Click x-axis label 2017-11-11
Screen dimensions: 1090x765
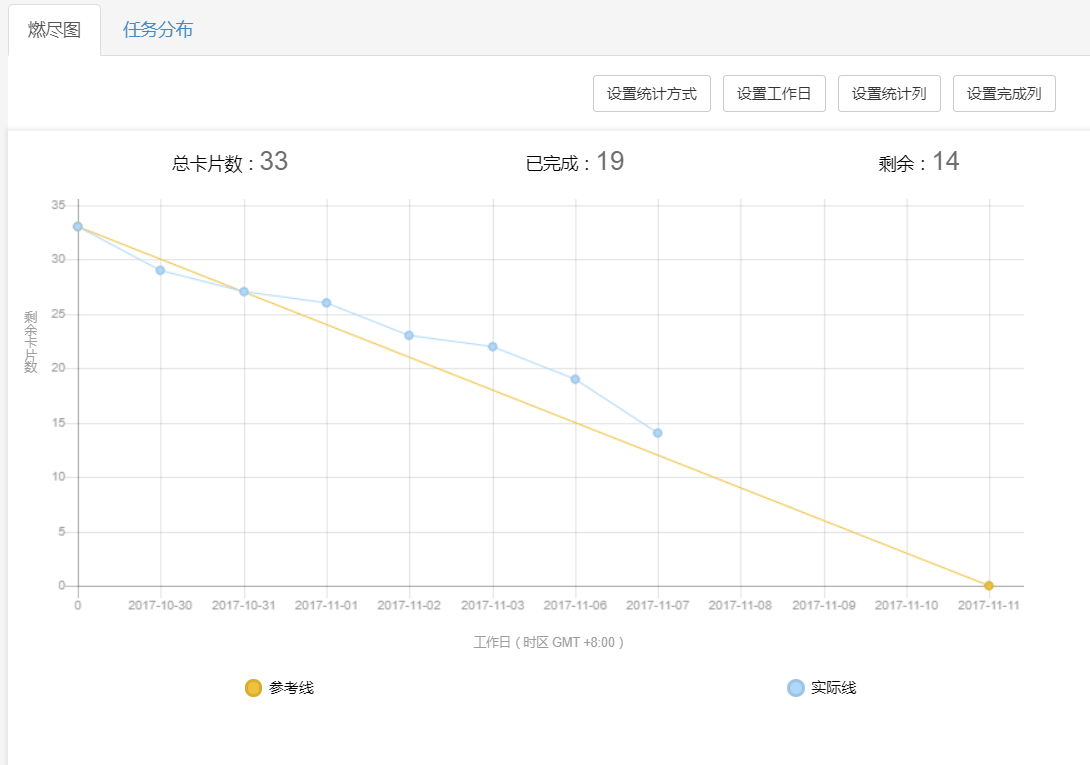[989, 606]
